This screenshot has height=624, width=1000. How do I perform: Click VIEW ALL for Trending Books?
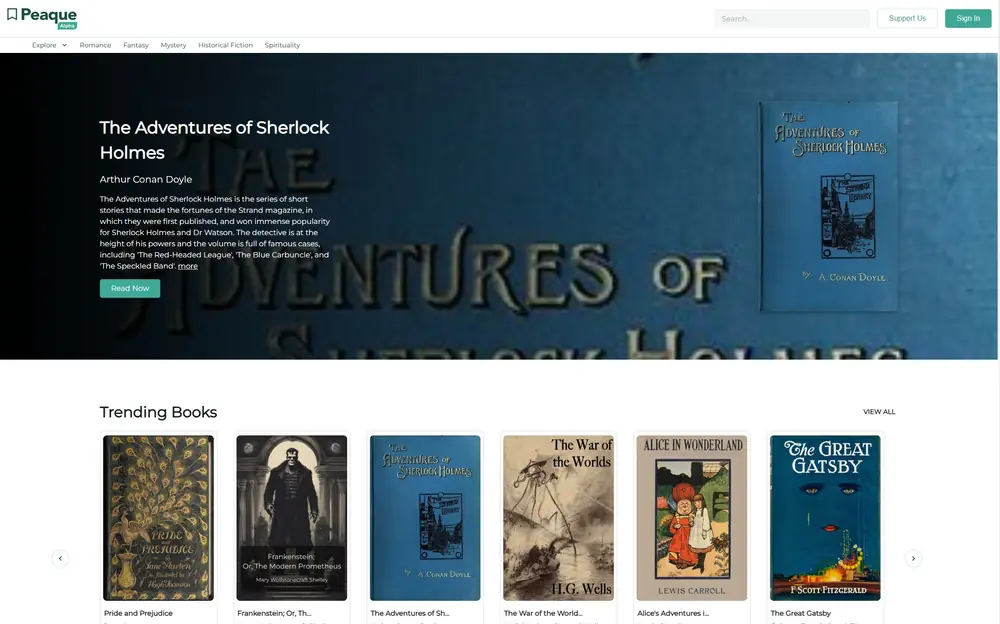pyautogui.click(x=879, y=412)
